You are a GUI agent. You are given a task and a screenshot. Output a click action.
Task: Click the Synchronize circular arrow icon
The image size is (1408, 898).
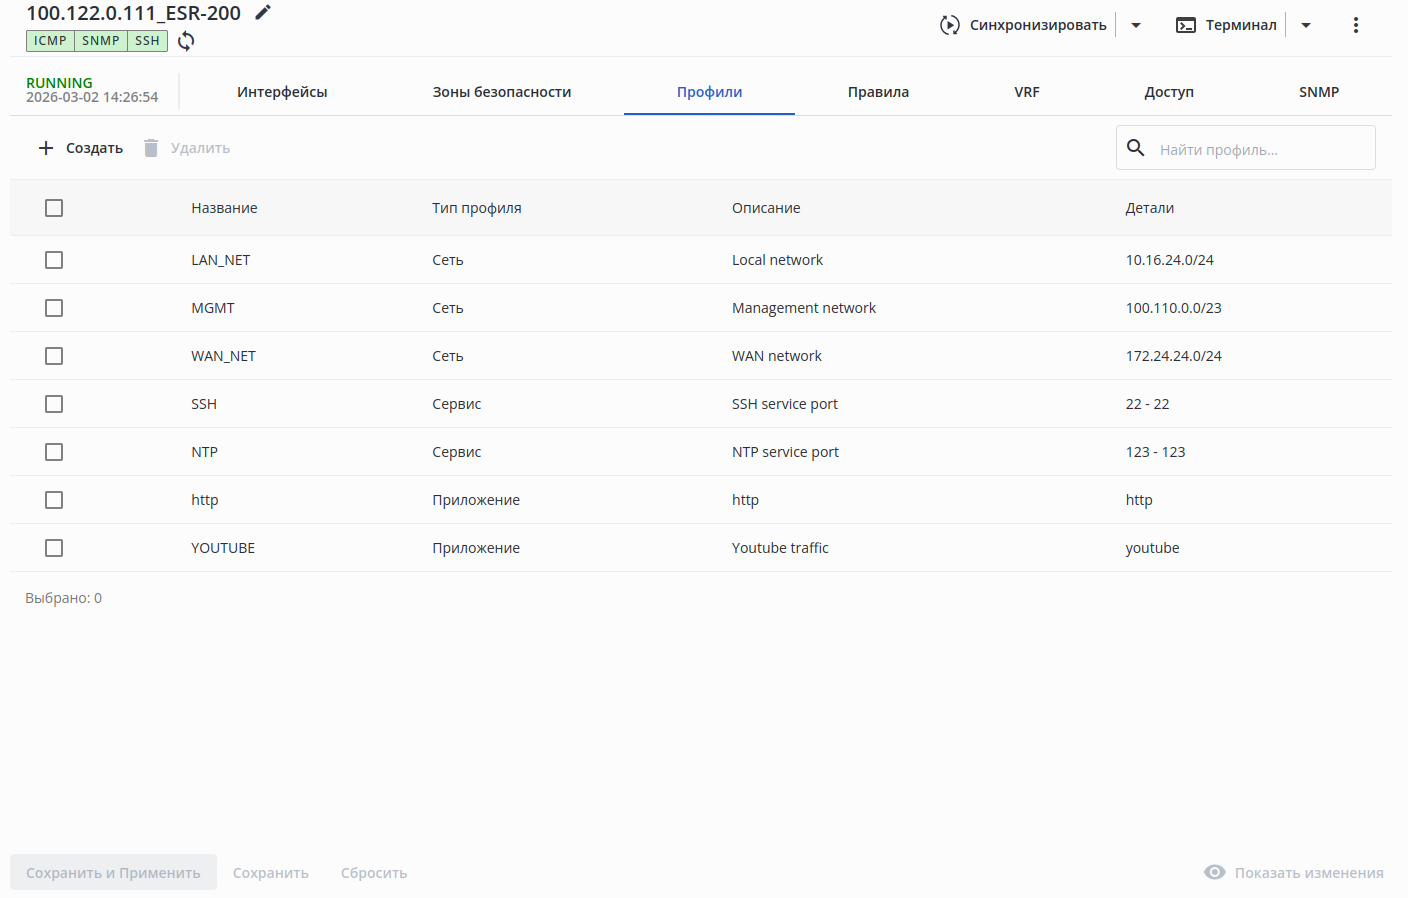coord(949,25)
